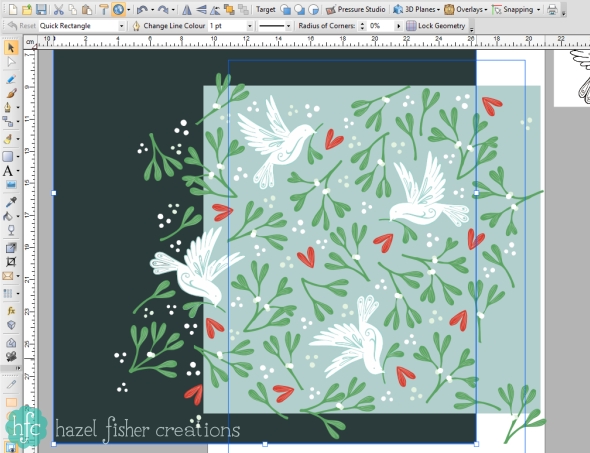Select the Instant 3D cube tool
This screenshot has width=590, height=453.
[x=11, y=325]
